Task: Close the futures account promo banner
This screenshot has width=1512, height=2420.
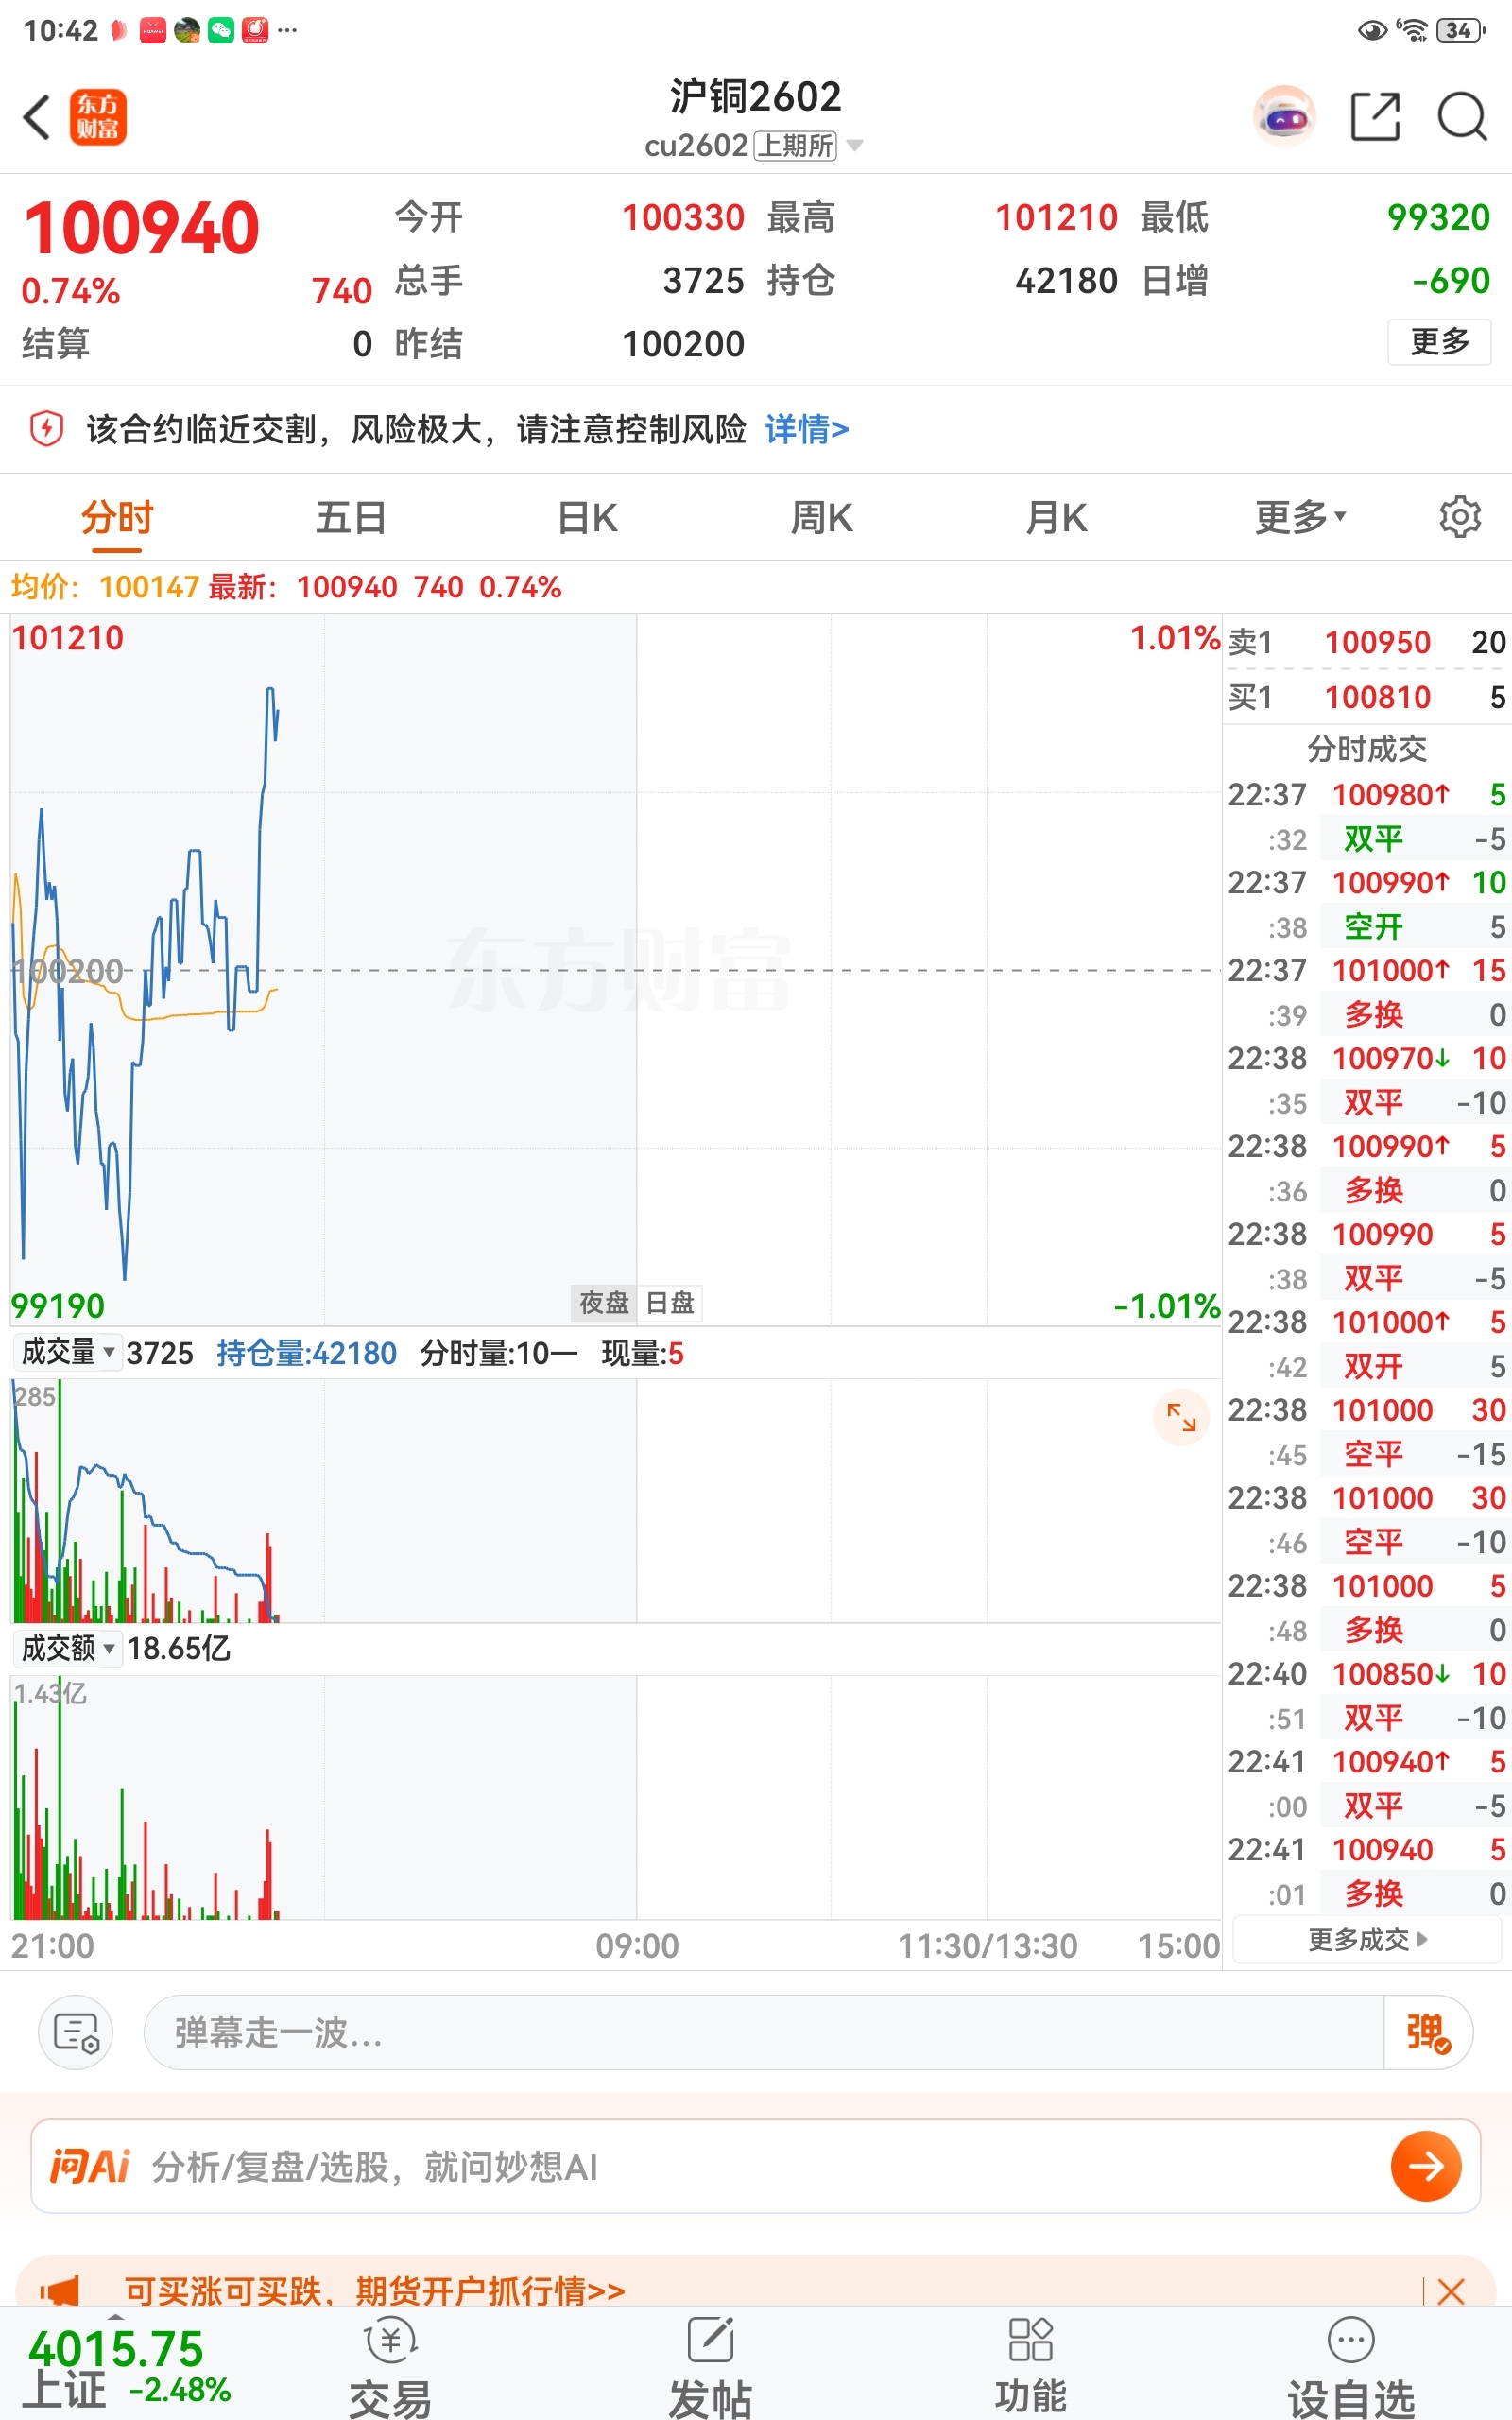Action: (1450, 2291)
